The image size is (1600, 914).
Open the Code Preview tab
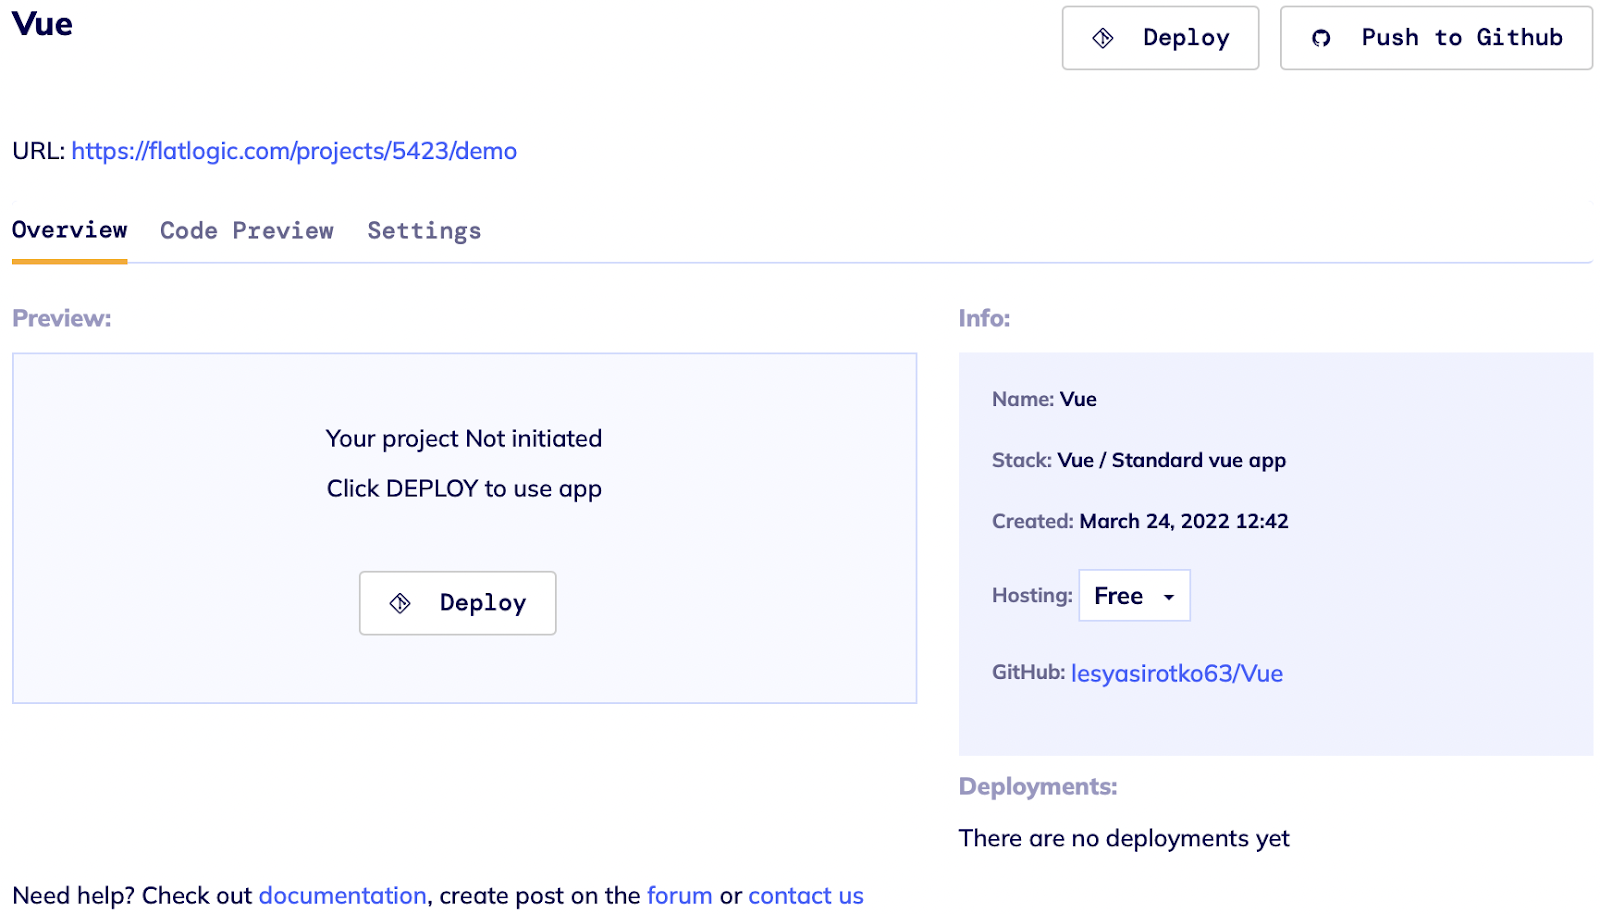(247, 230)
